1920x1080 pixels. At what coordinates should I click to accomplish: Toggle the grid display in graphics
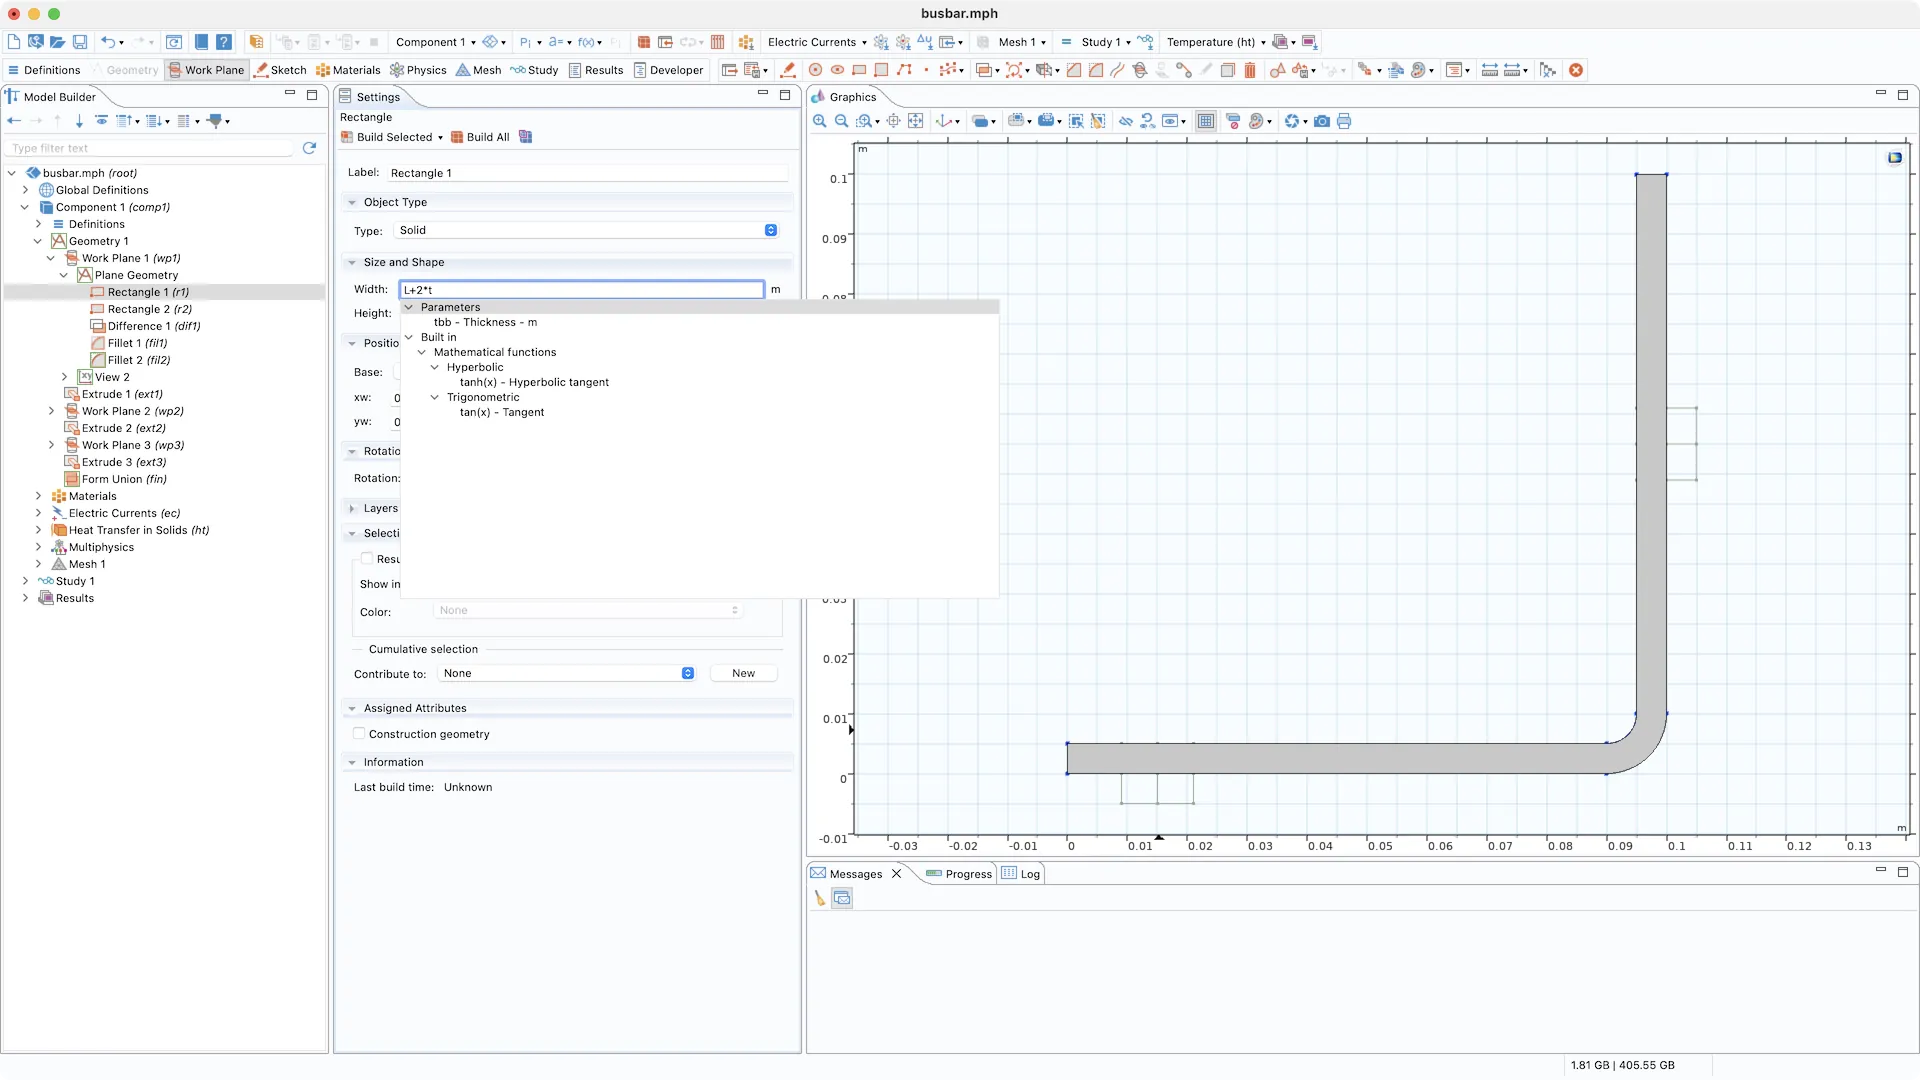pos(1206,121)
